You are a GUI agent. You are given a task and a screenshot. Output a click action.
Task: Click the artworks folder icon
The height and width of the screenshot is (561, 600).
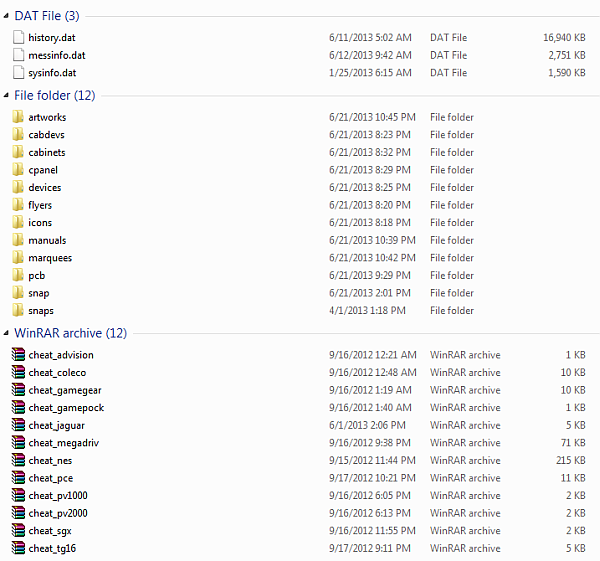point(18,117)
